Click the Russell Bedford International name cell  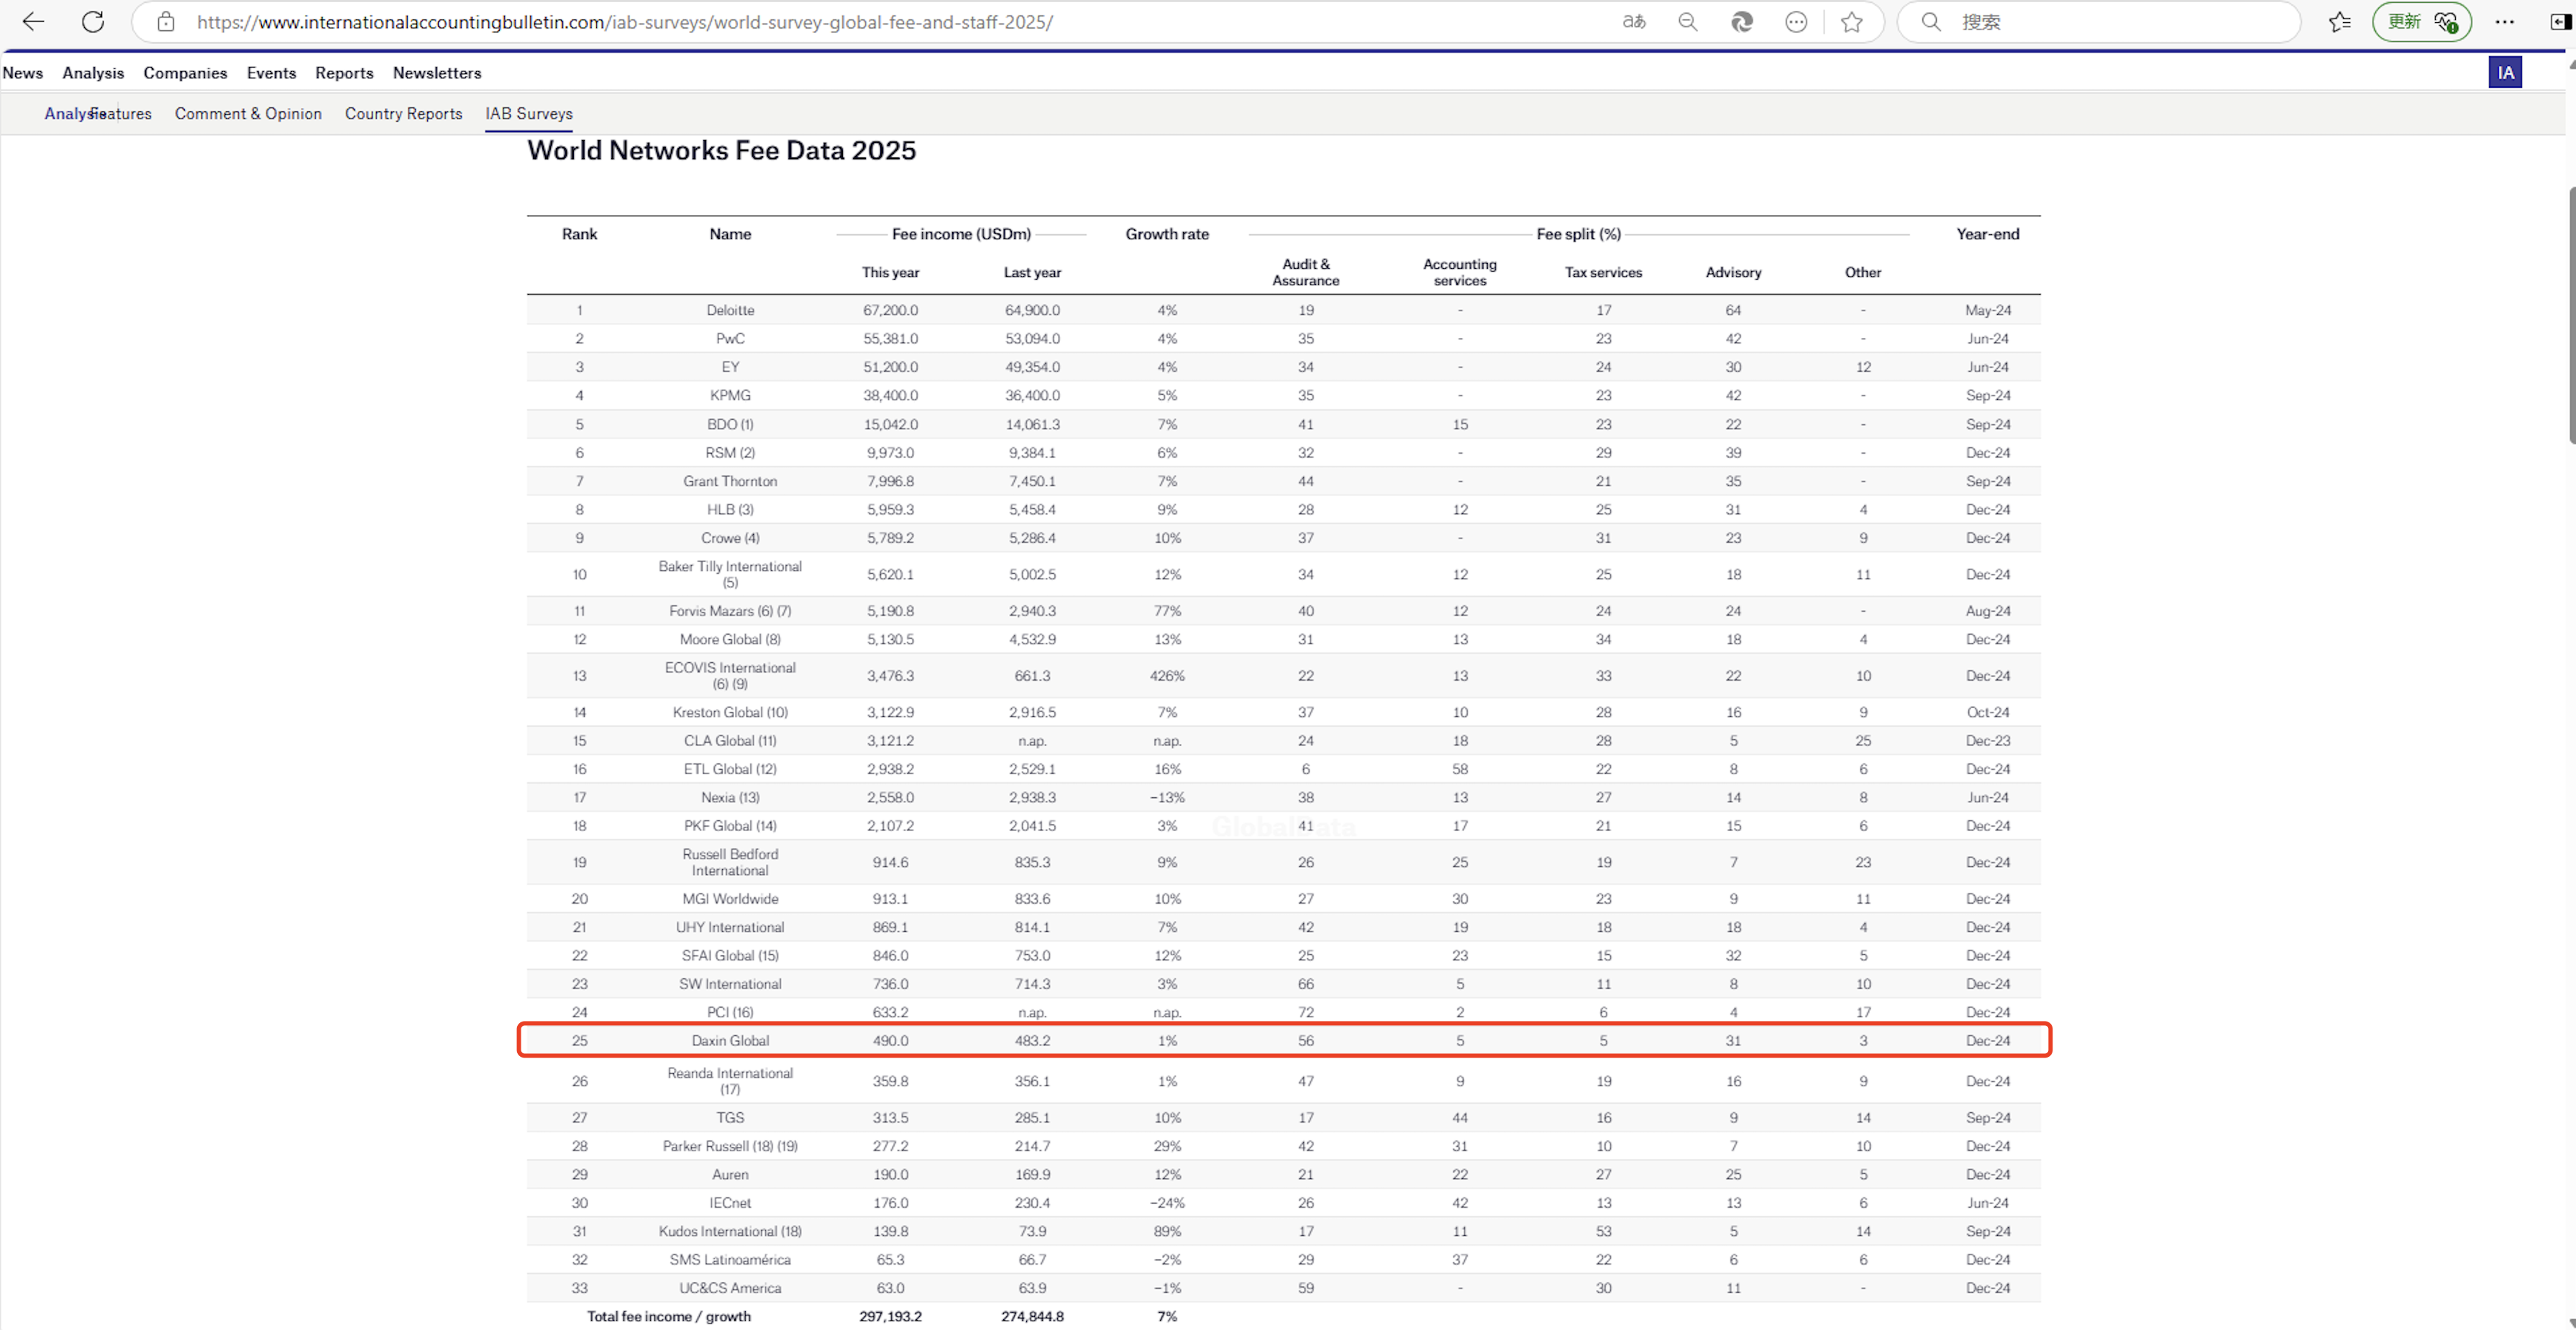click(730, 862)
